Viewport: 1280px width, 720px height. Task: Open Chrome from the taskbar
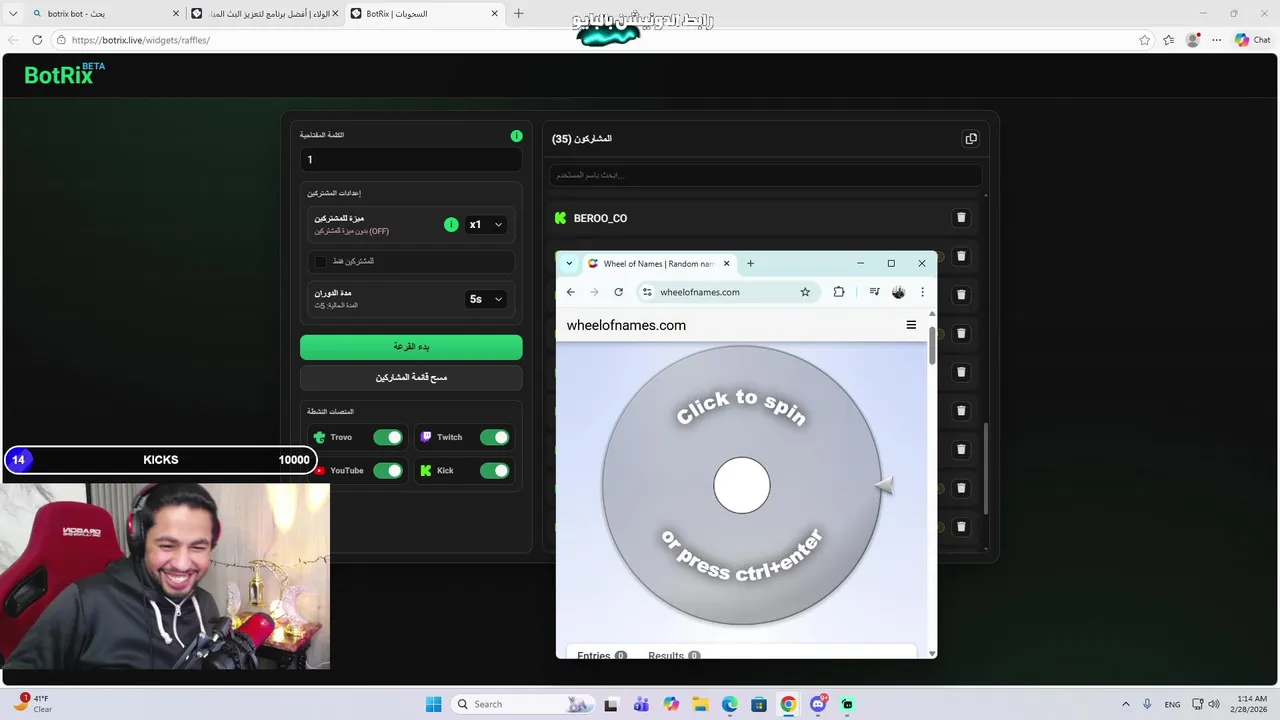788,704
